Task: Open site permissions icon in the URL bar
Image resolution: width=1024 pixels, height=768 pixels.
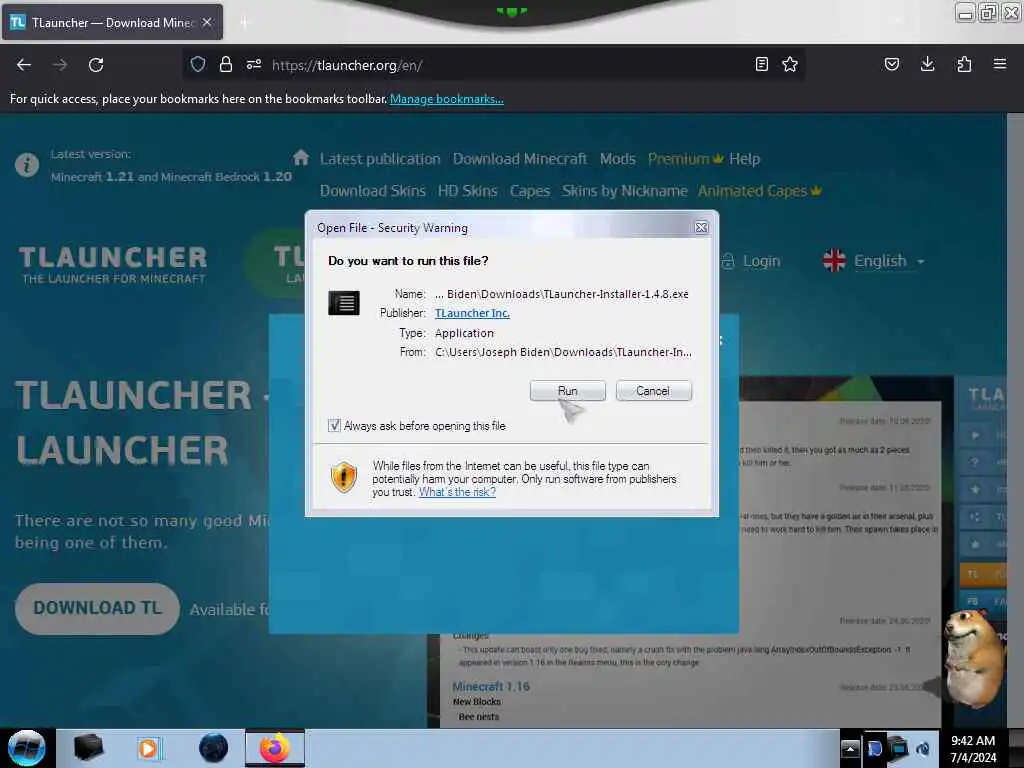Action: 254,64
